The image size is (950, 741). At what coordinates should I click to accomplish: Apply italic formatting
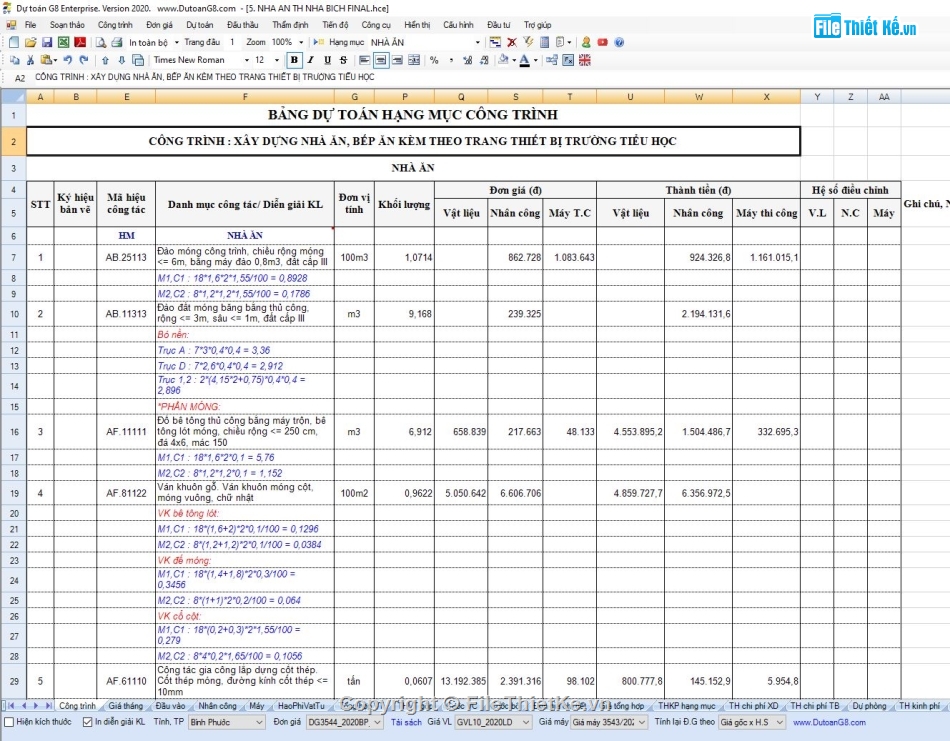point(311,60)
